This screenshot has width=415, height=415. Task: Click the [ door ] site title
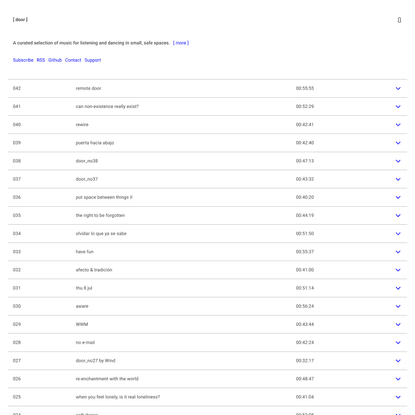20,20
